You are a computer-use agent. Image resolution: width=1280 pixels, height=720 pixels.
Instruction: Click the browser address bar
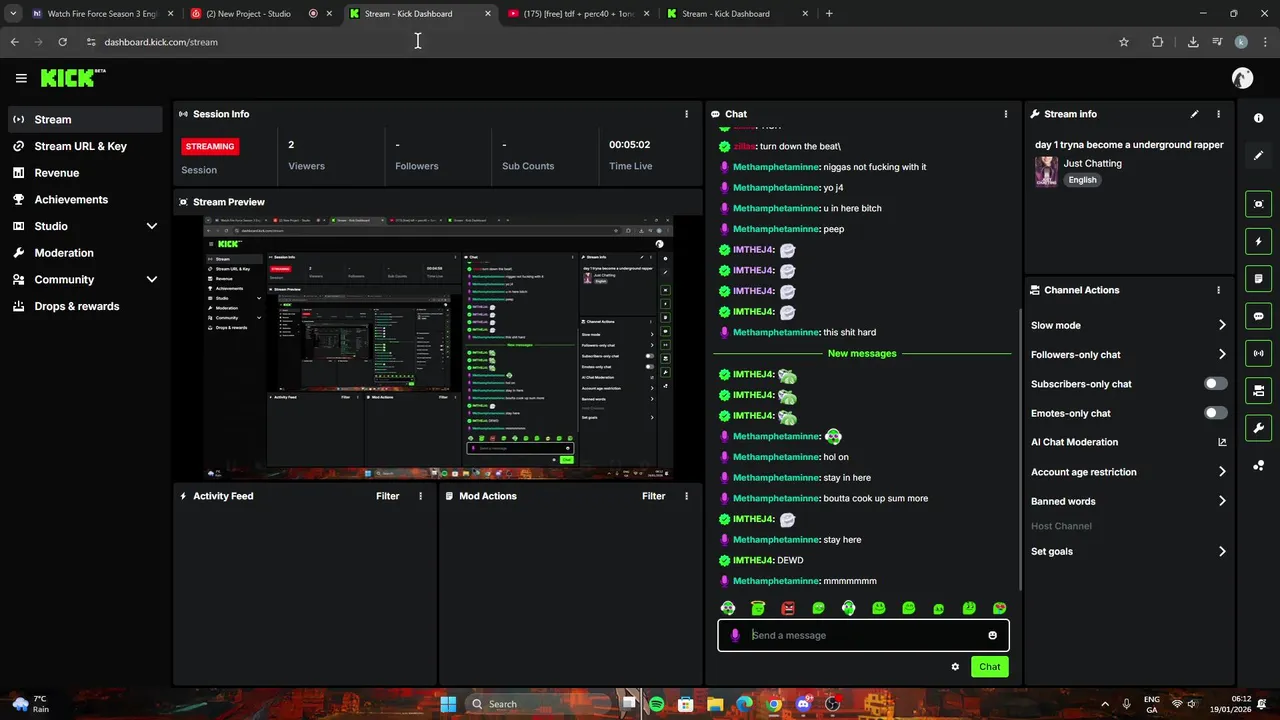600,42
